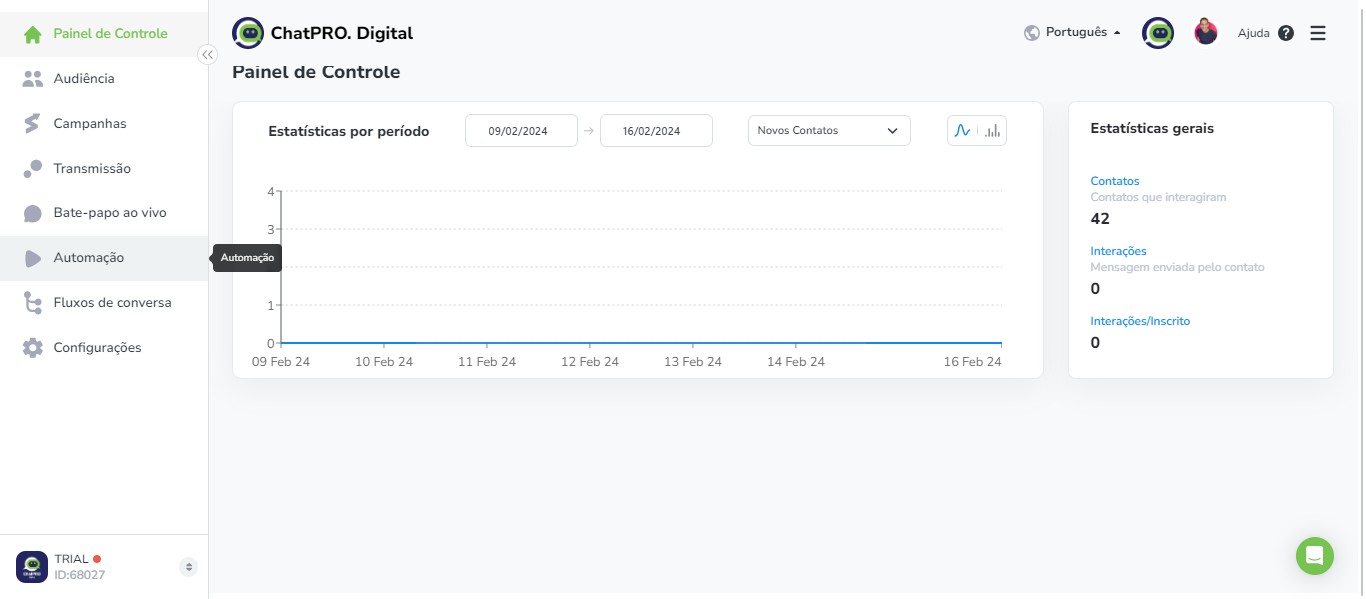Open the Português language dropdown
Screen dimensions: 1366x599
(1083, 33)
